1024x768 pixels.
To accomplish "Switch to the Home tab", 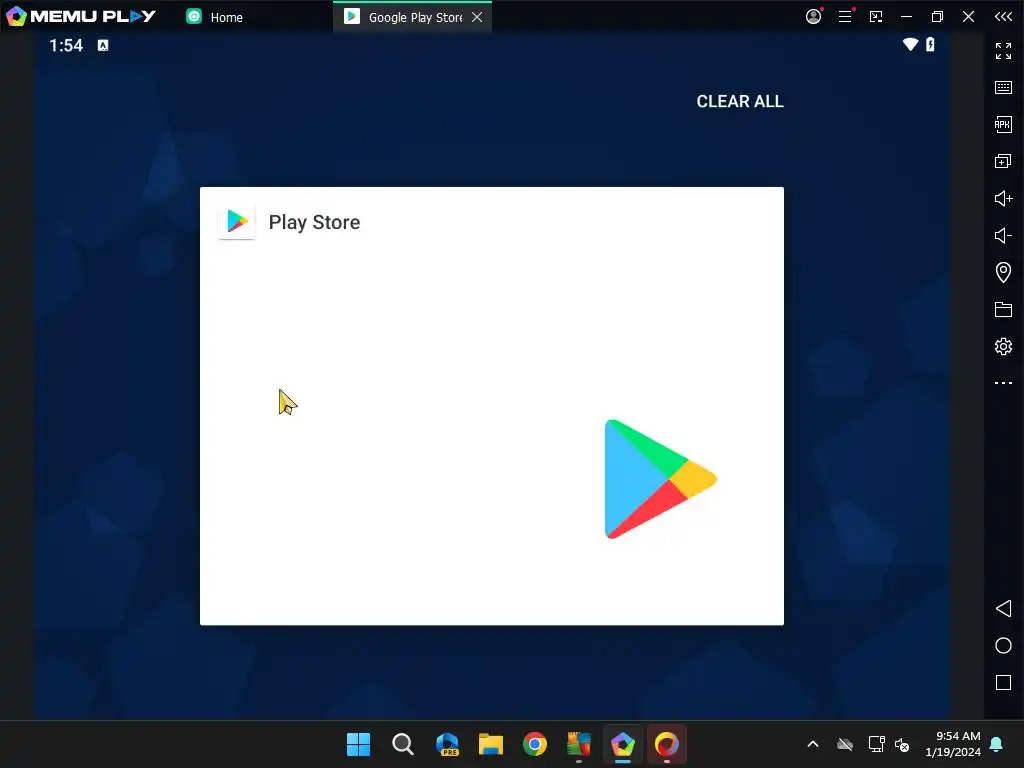I will click(214, 17).
